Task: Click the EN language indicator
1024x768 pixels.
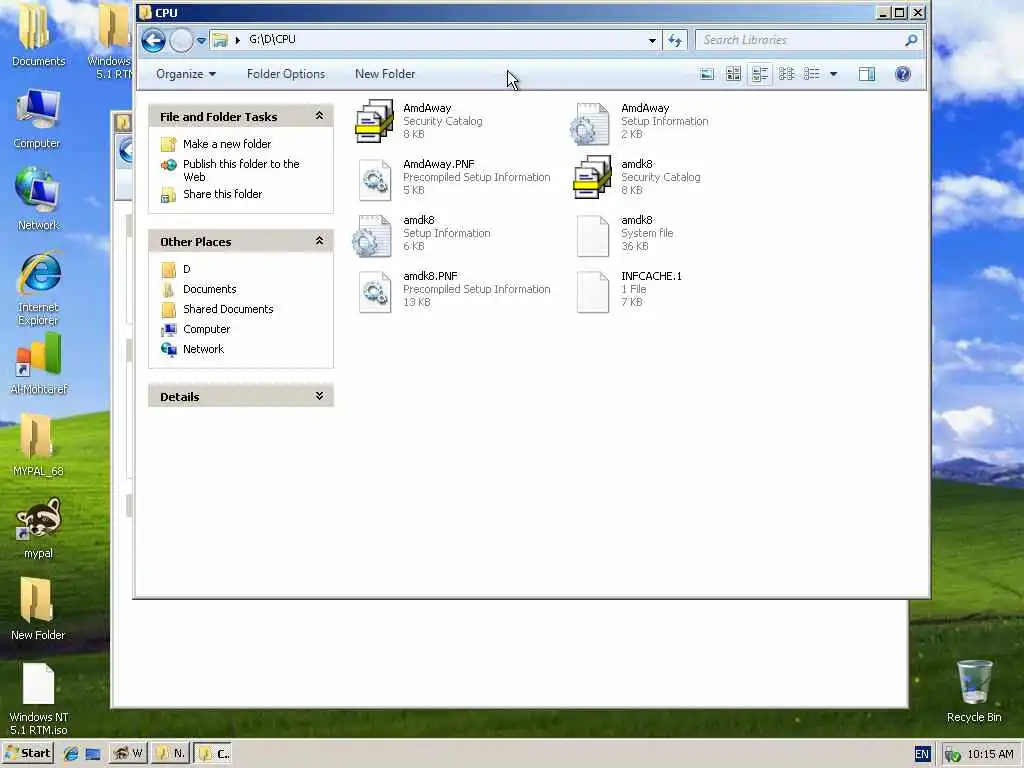Action: click(x=921, y=754)
